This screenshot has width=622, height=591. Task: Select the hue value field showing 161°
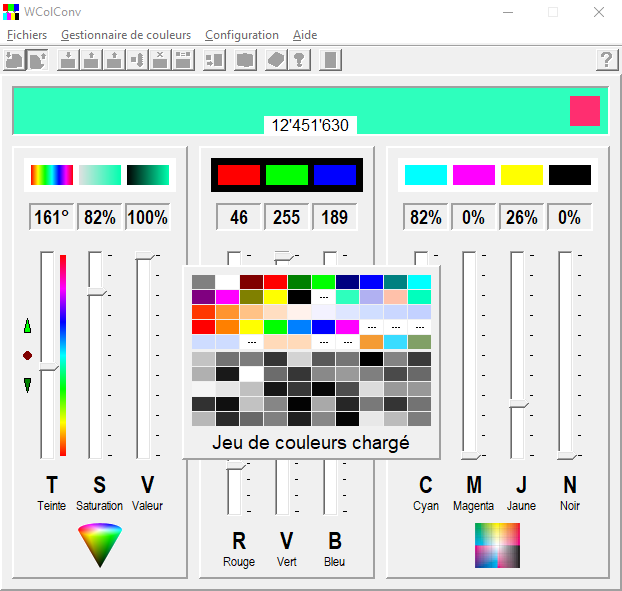(x=52, y=217)
